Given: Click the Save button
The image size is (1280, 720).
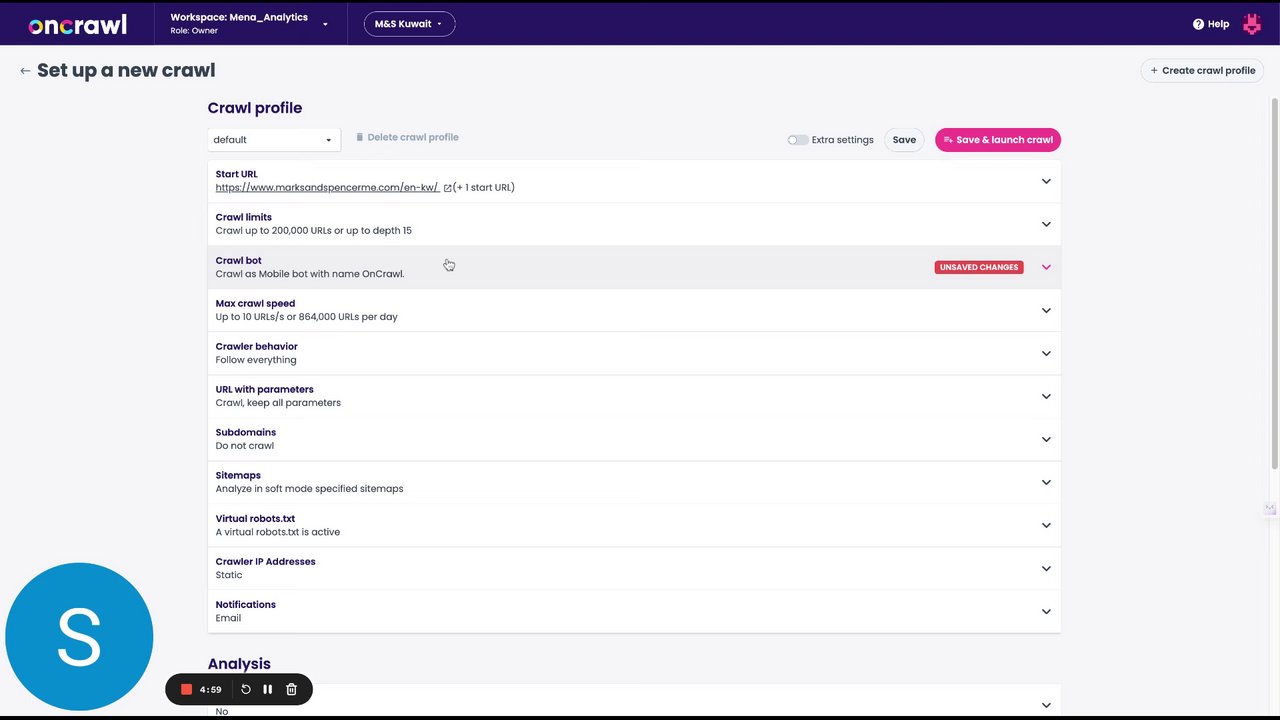Looking at the screenshot, I should coord(904,140).
